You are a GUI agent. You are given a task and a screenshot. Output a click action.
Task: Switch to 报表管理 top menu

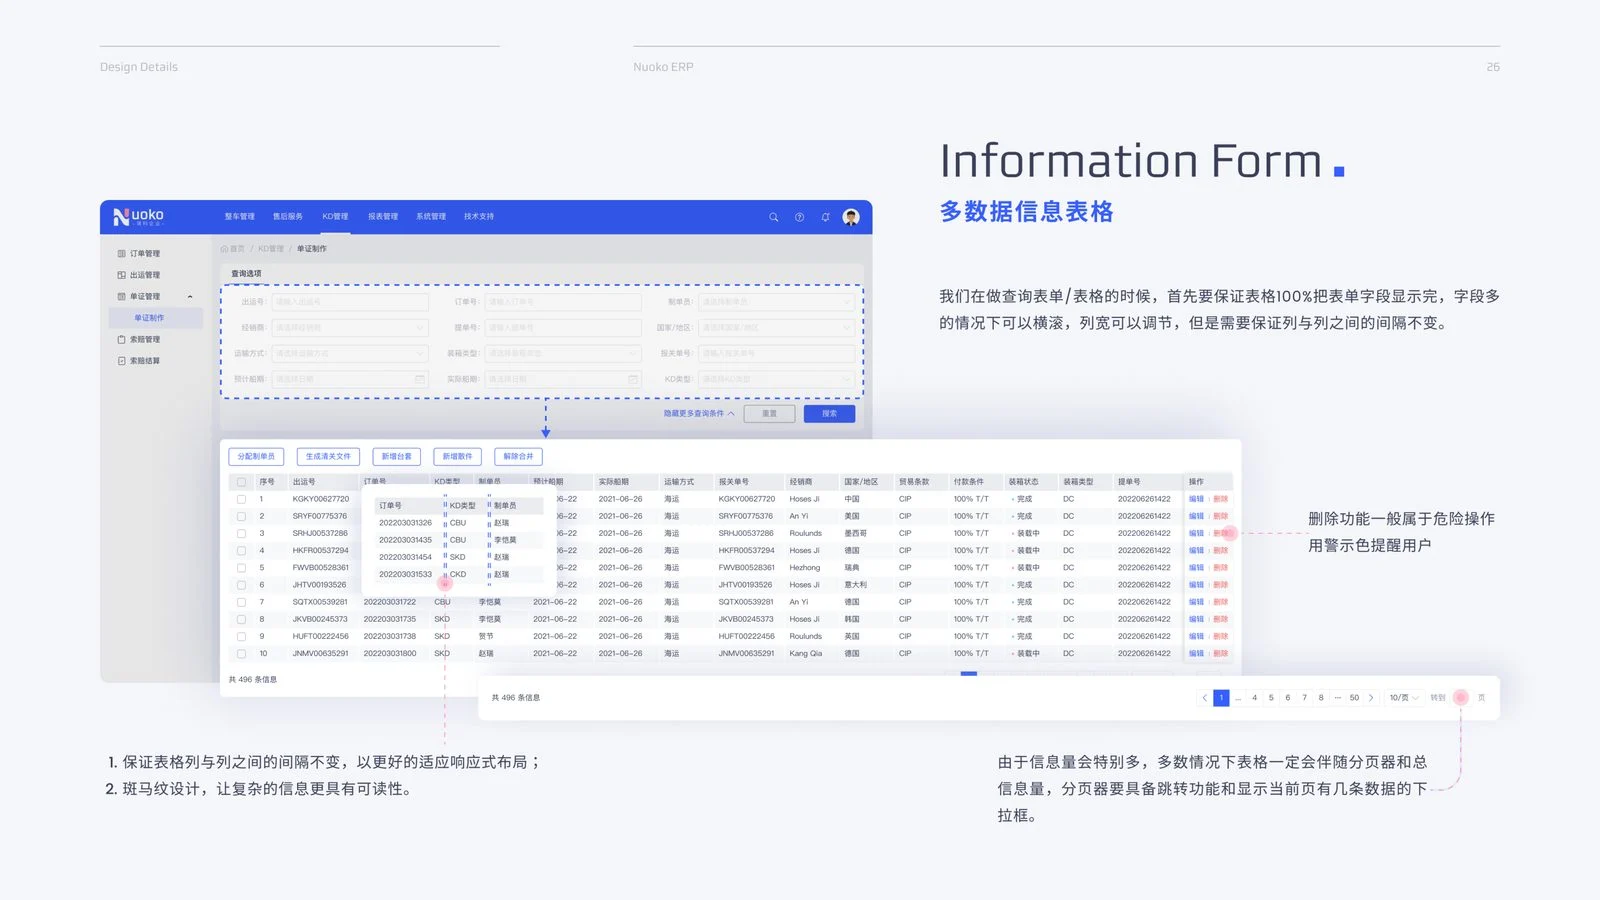tap(383, 217)
